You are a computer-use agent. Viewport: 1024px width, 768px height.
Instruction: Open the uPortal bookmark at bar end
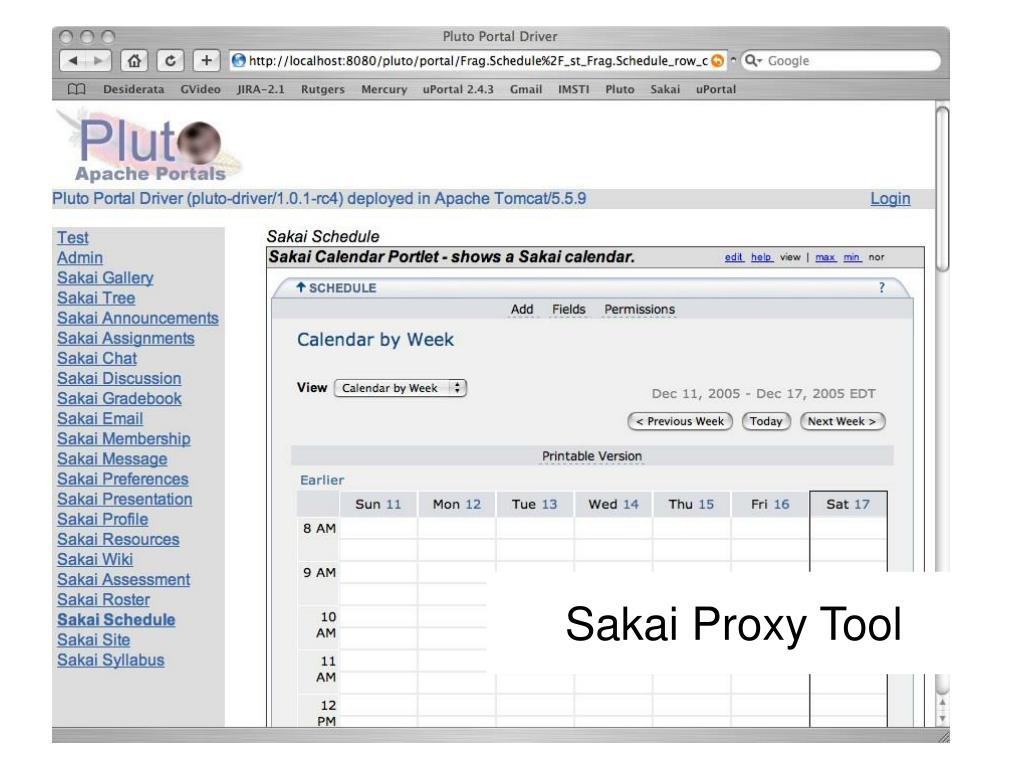pos(716,89)
